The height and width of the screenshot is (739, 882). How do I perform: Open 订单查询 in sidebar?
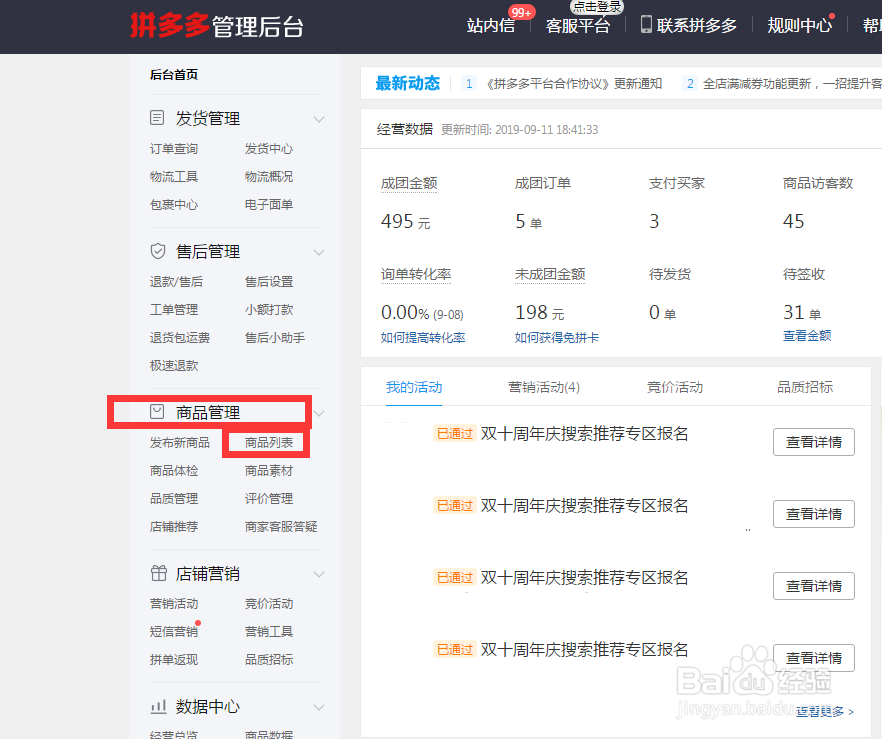(174, 148)
